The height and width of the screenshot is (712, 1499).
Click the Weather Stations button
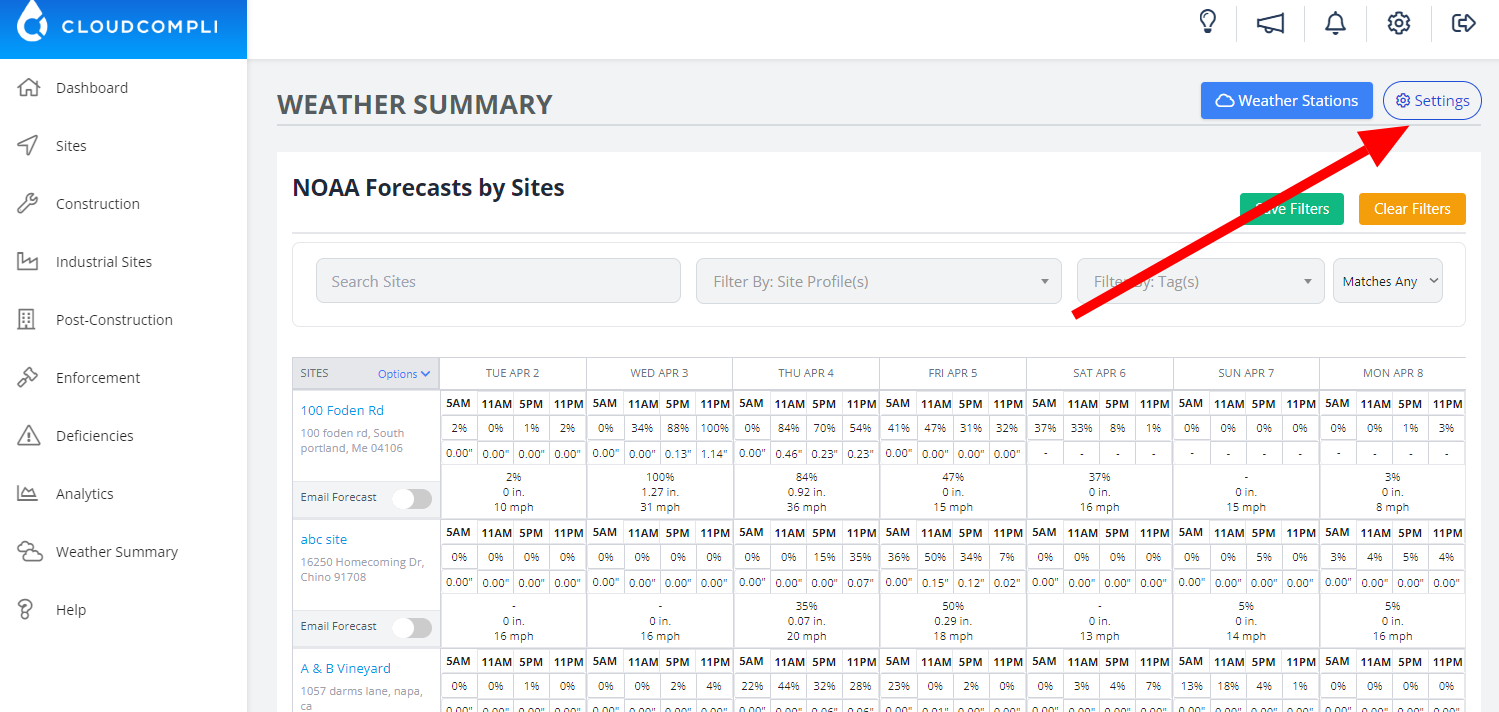tap(1287, 100)
